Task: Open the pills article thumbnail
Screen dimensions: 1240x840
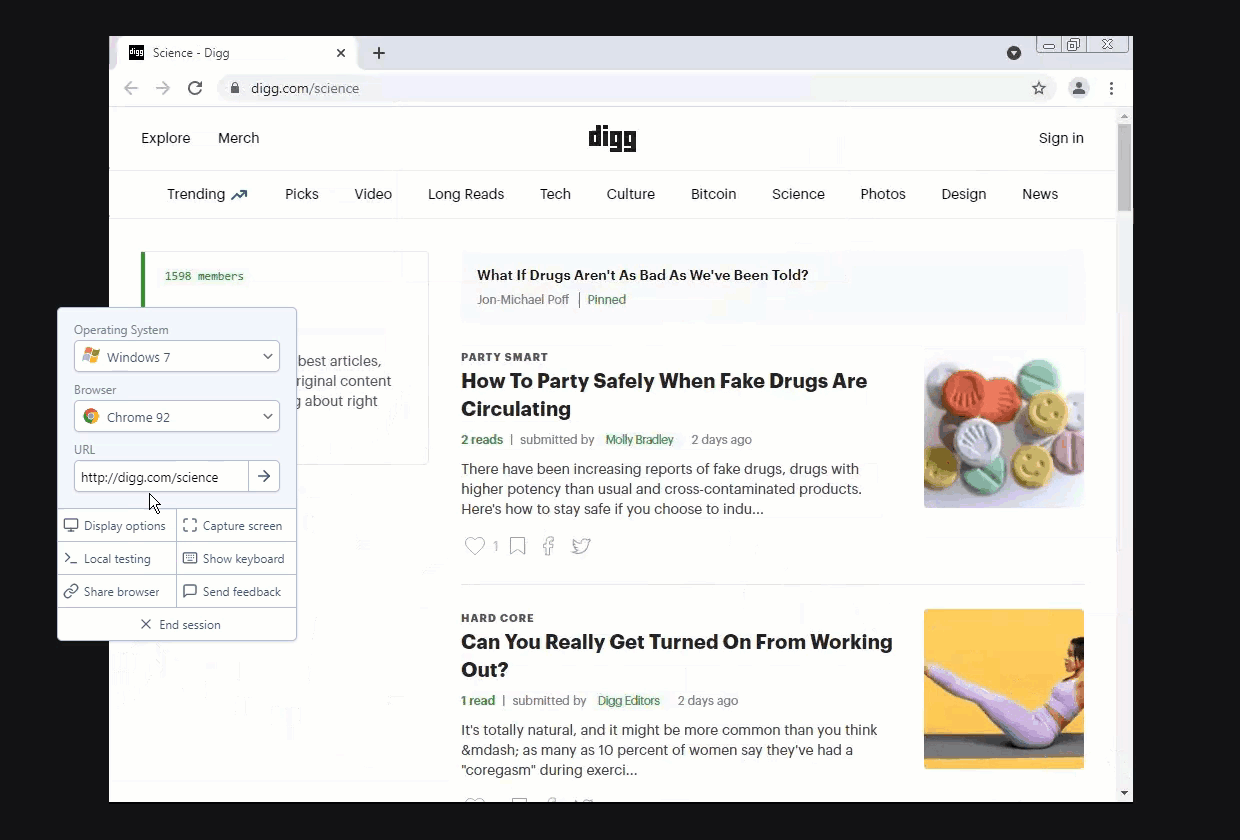Action: click(x=1004, y=428)
